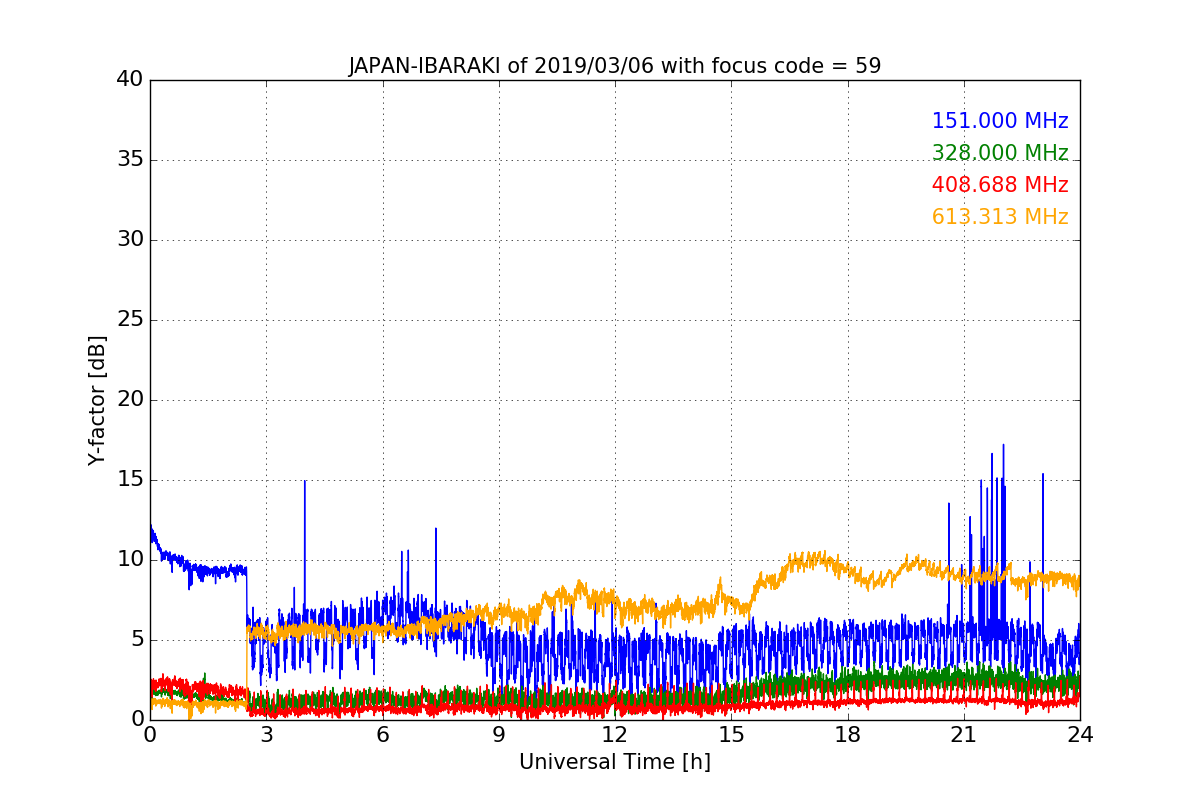Viewport: 1200px width, 800px height.
Task: Click x-axis tick label '3'
Action: [x=266, y=734]
